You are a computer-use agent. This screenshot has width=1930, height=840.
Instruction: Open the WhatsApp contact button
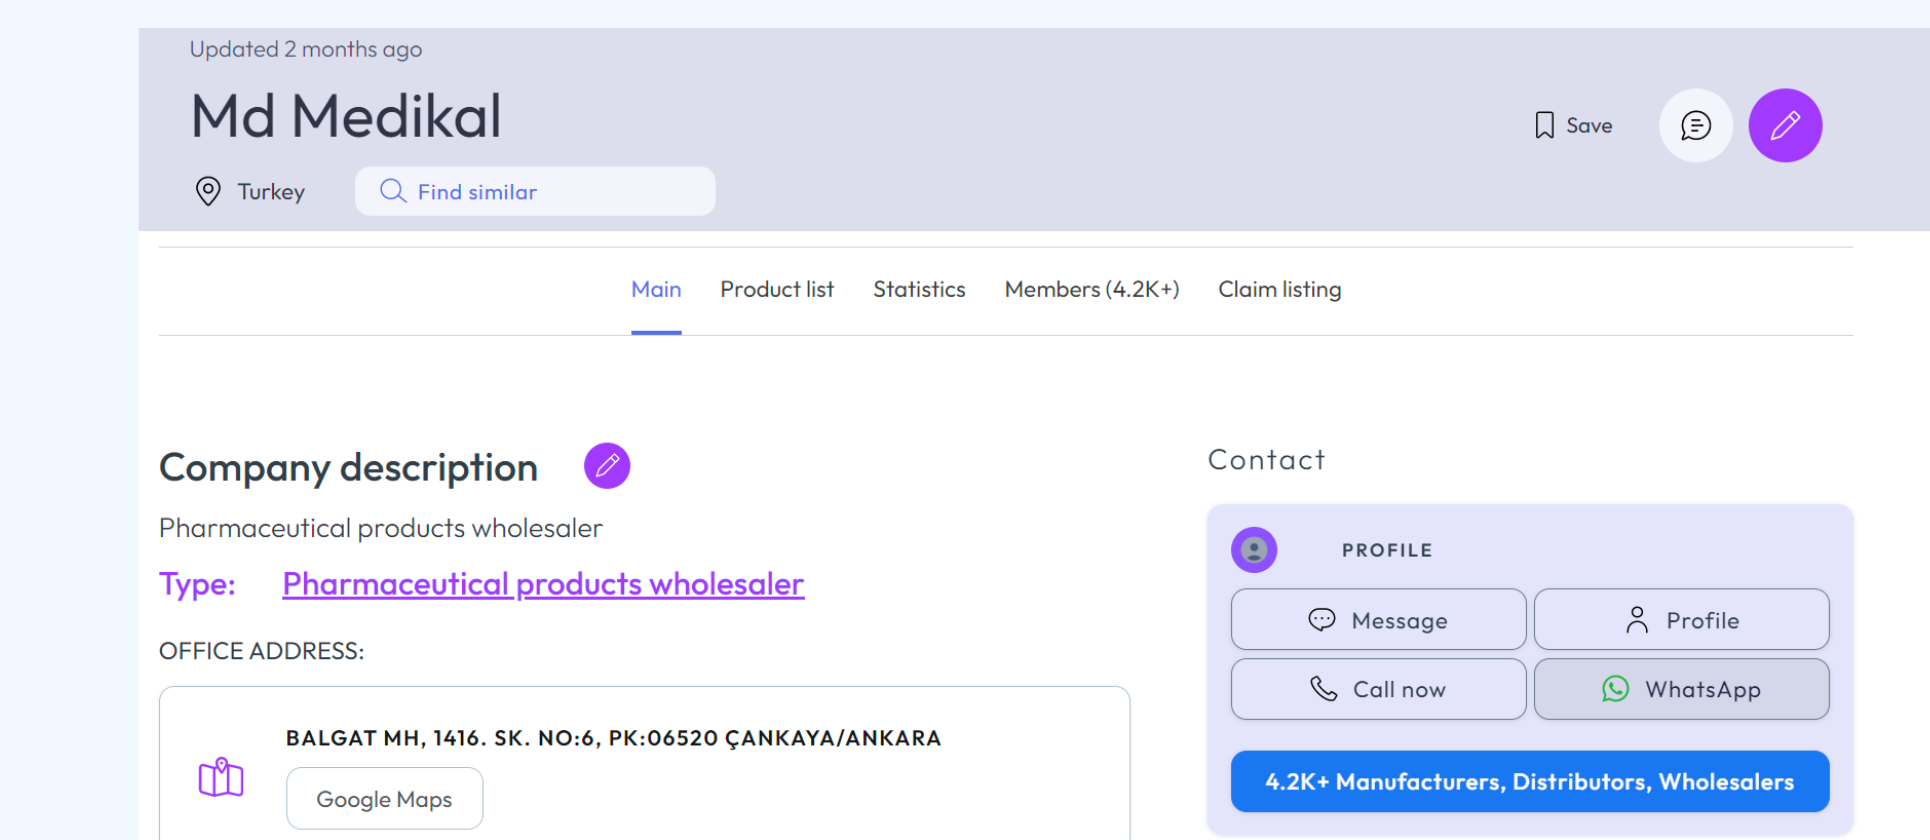coord(1682,689)
